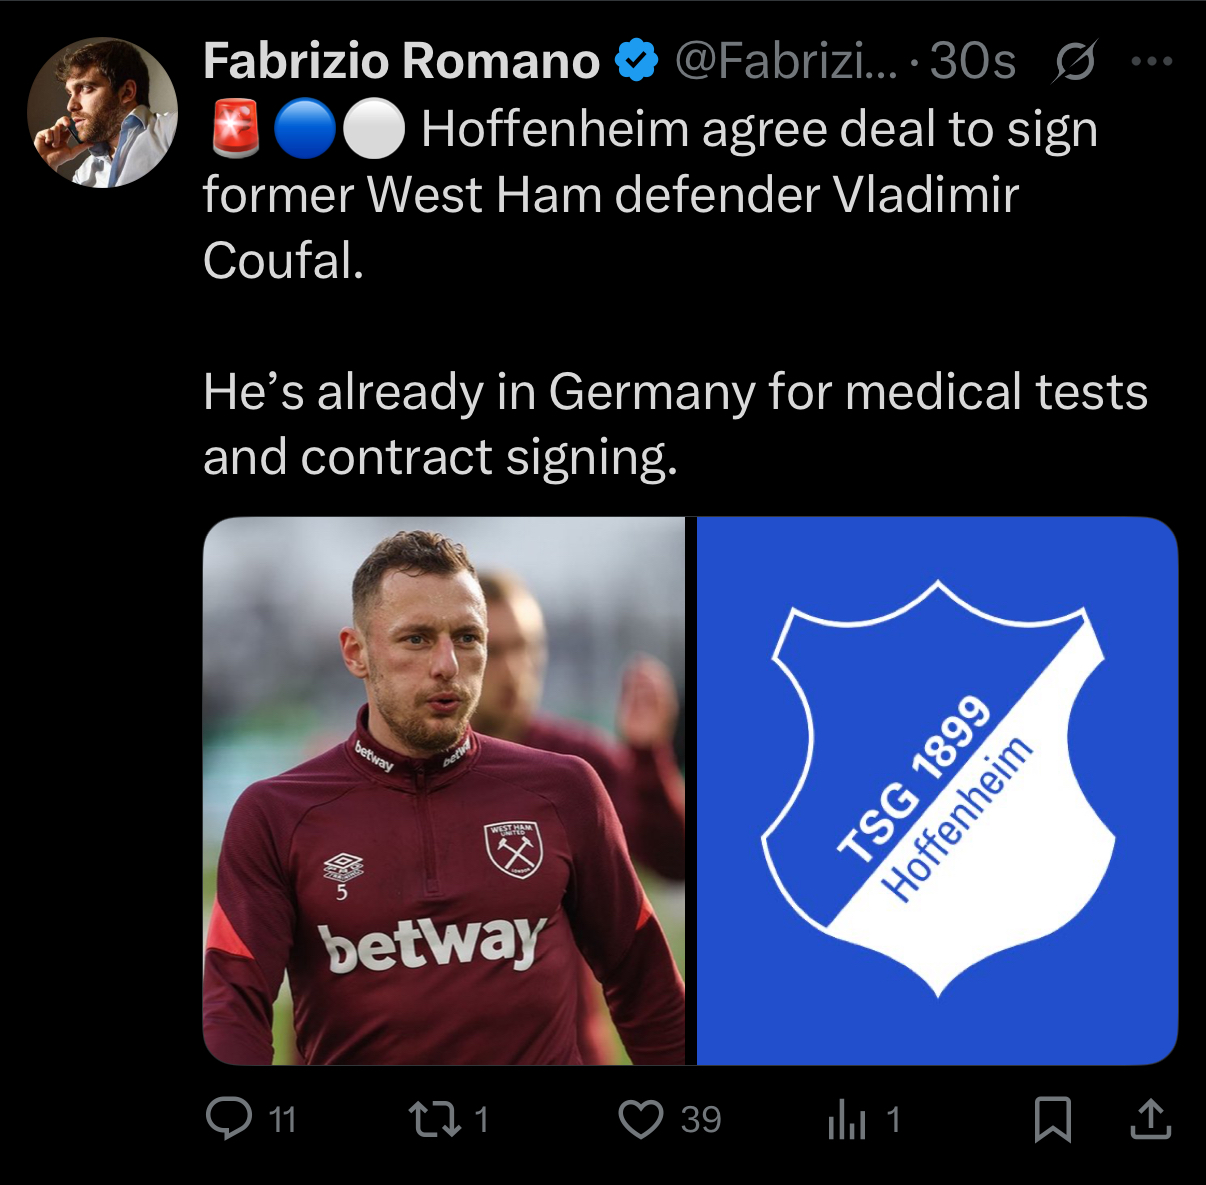1206x1185 pixels.
Task: Click the blue circle emoji
Action: click(304, 131)
